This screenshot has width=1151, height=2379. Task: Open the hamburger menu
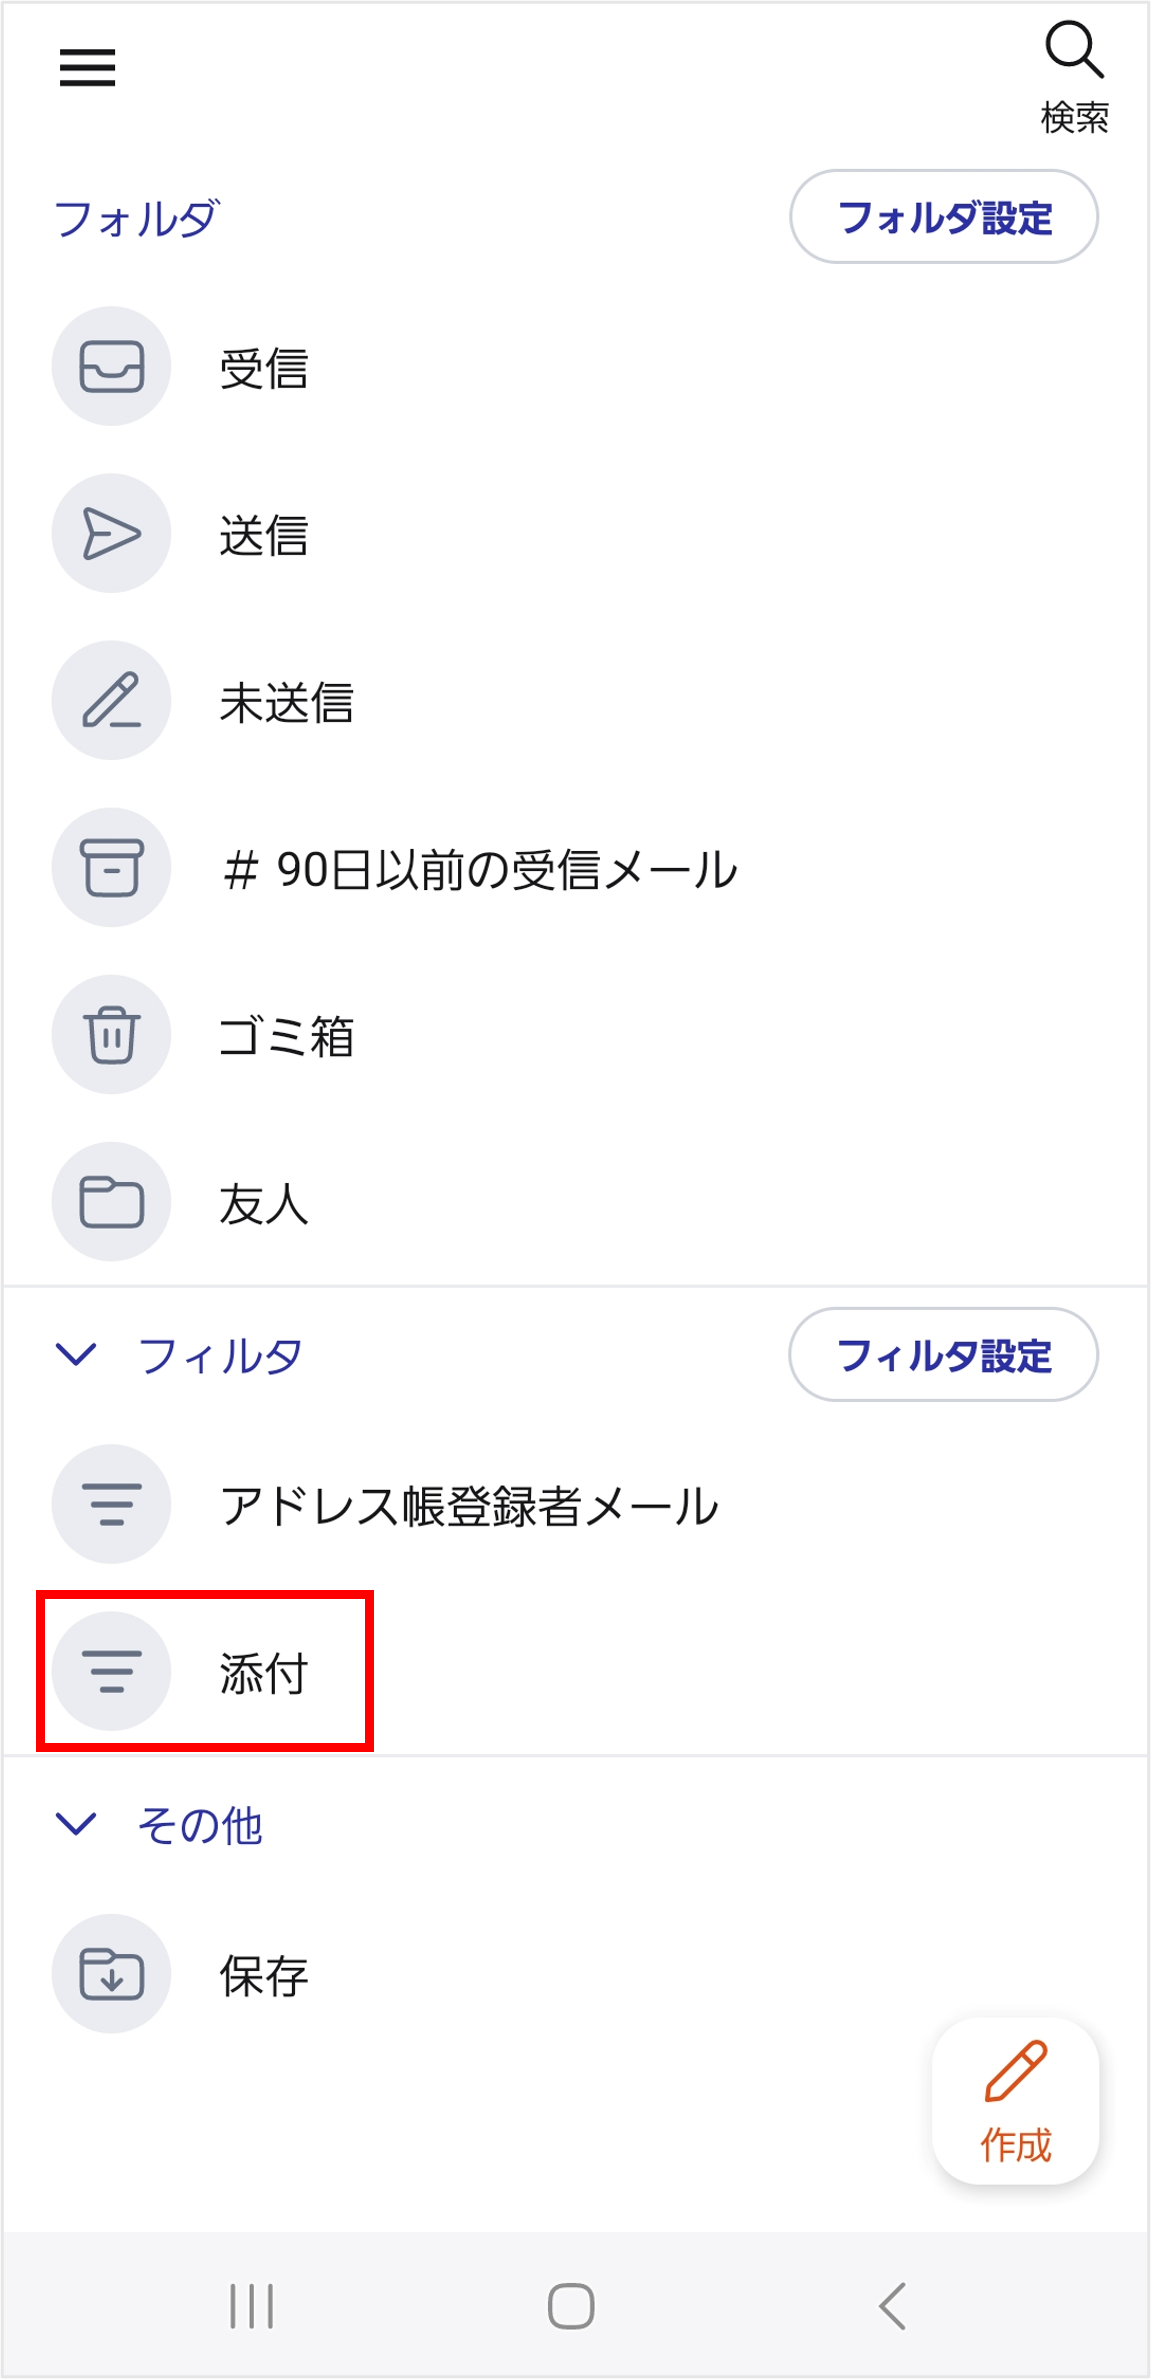tap(87, 68)
